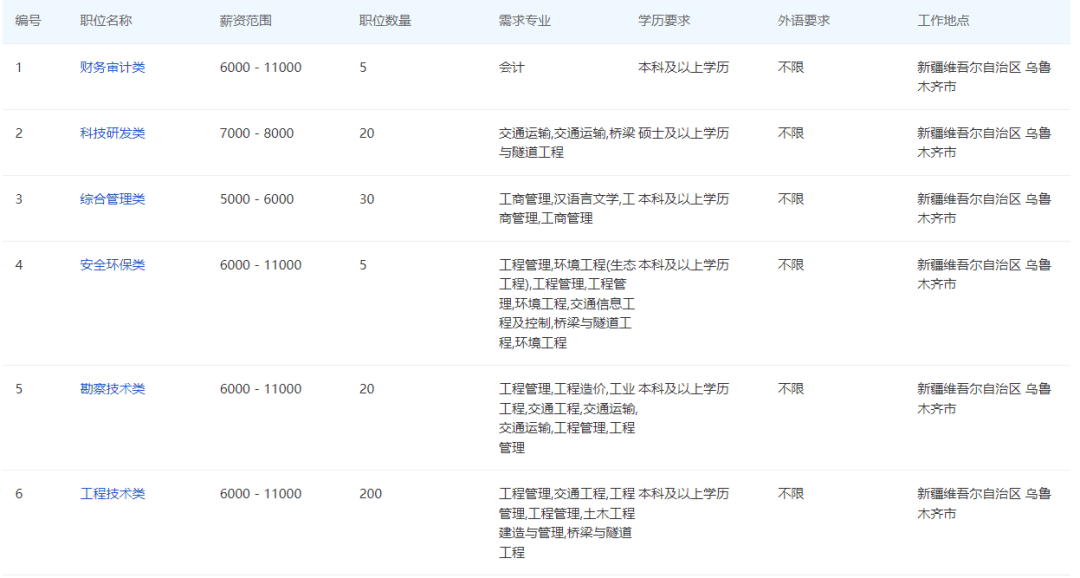Image resolution: width=1080 pixels, height=578 pixels.
Task: Open the 安全环保类 position details
Action: [112, 266]
